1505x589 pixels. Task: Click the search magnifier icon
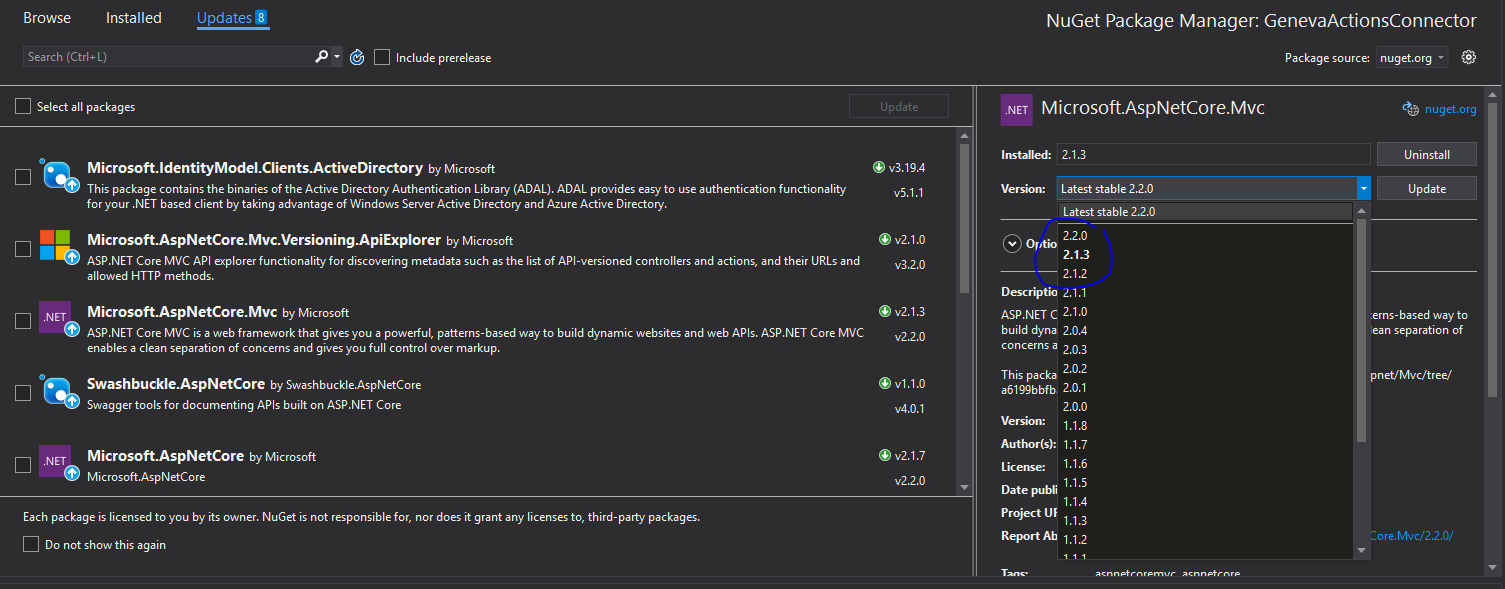[x=321, y=57]
